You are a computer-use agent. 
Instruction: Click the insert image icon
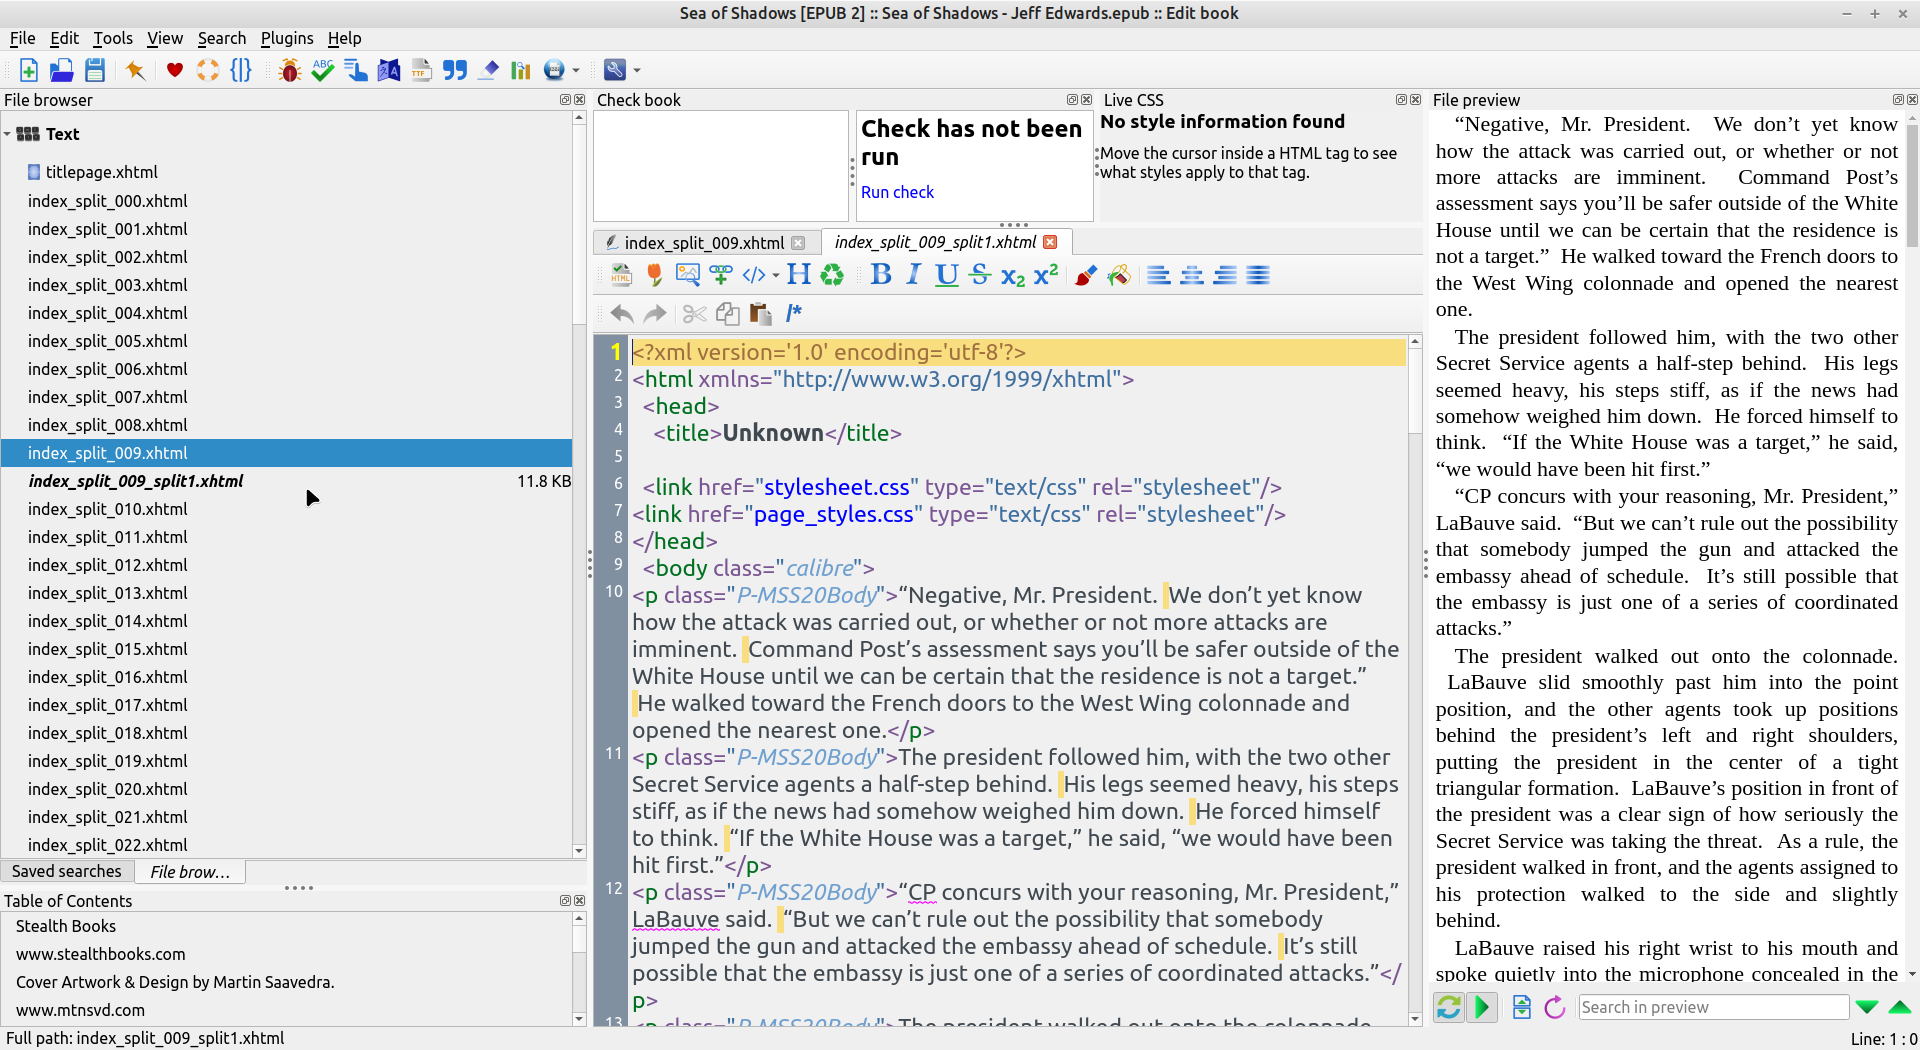point(687,275)
